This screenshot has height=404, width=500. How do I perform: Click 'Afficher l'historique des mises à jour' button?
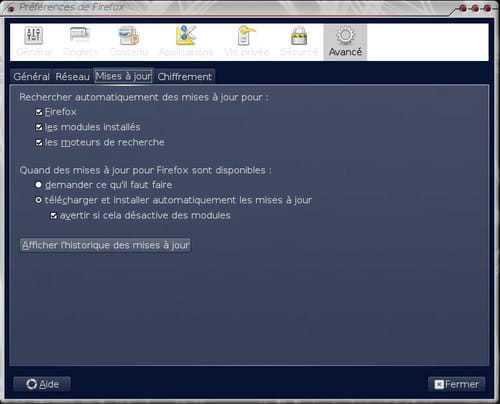click(105, 245)
